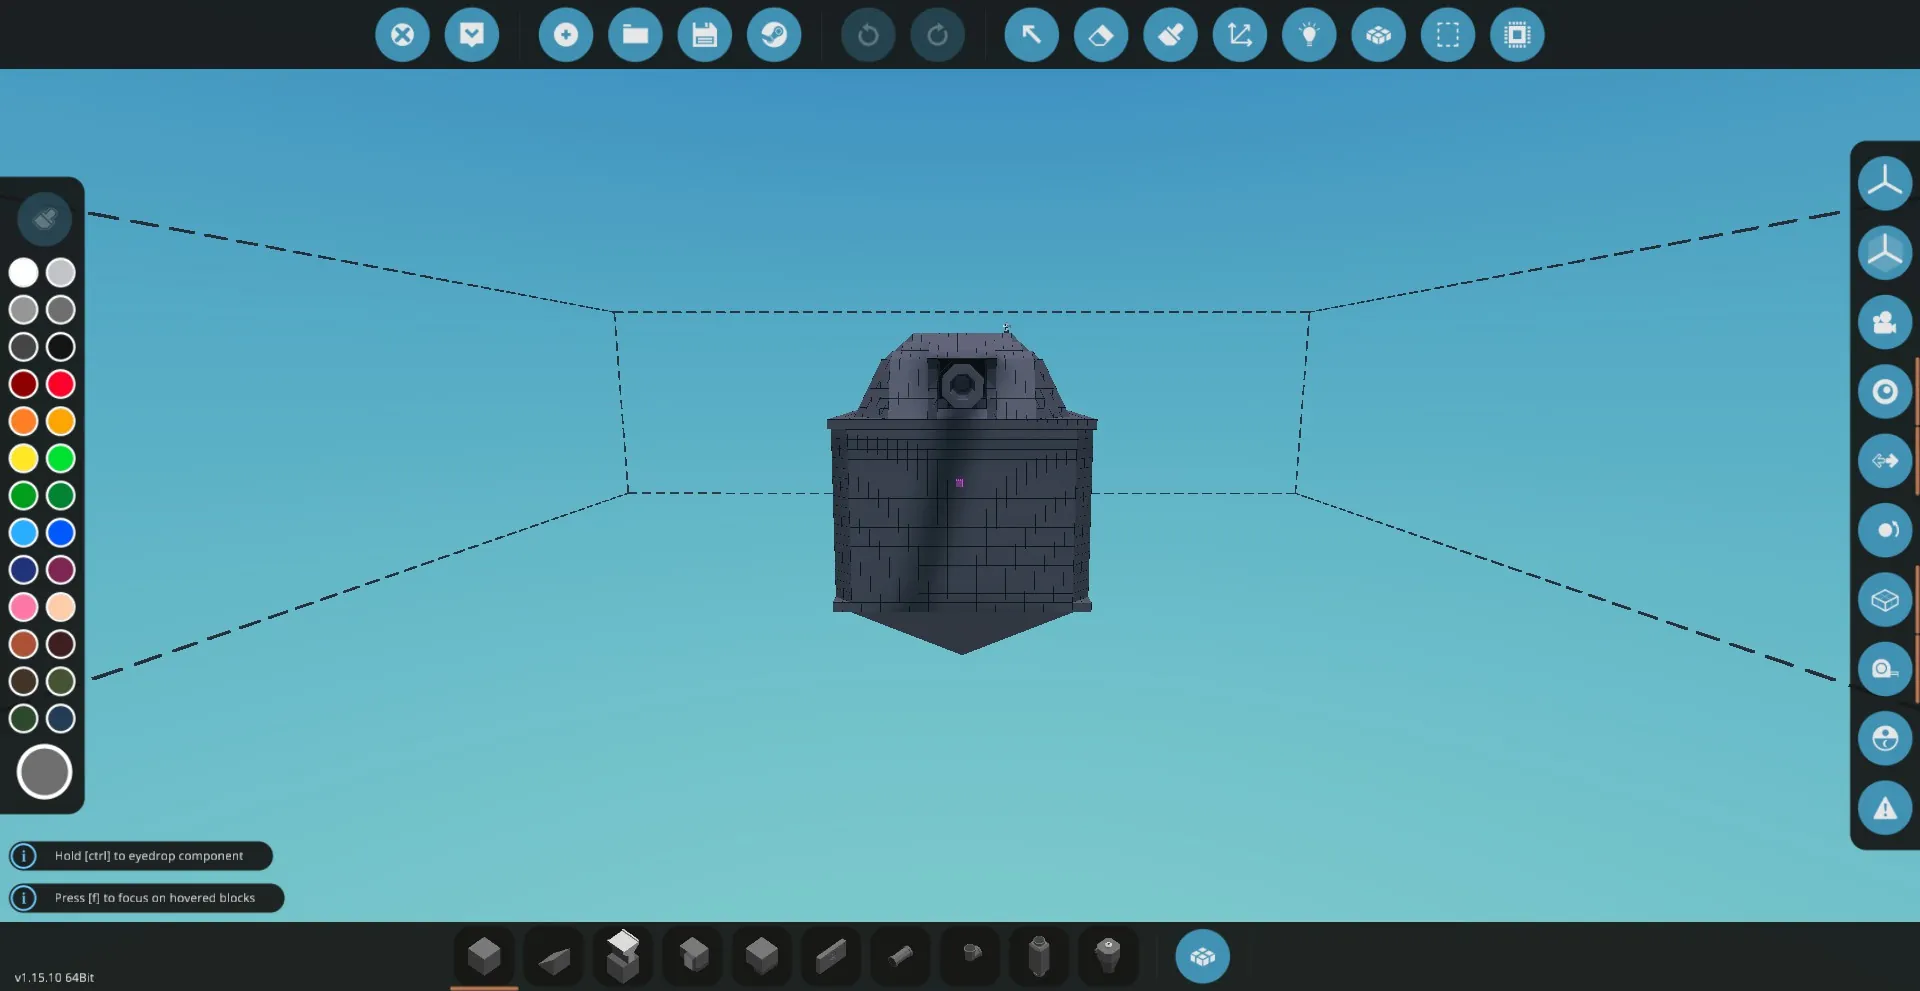Click the Steam Workshop icon

[x=774, y=35]
